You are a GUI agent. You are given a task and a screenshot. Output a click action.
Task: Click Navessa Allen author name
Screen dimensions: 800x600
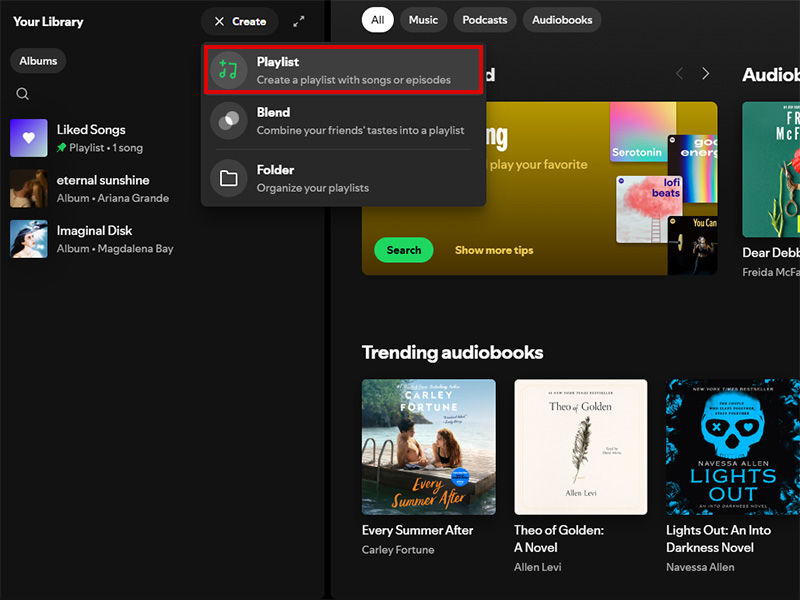[700, 567]
